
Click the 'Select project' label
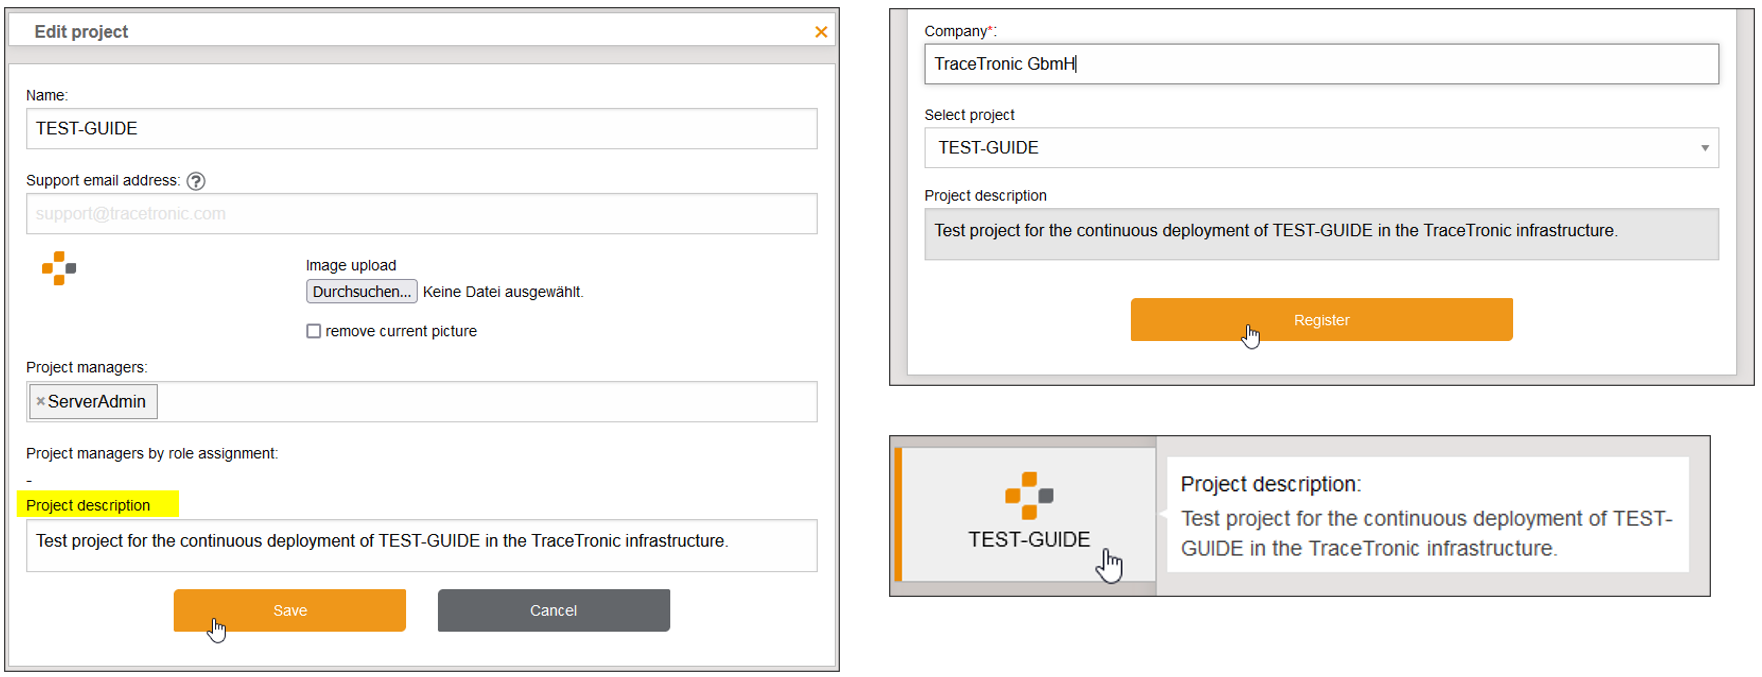point(969,115)
